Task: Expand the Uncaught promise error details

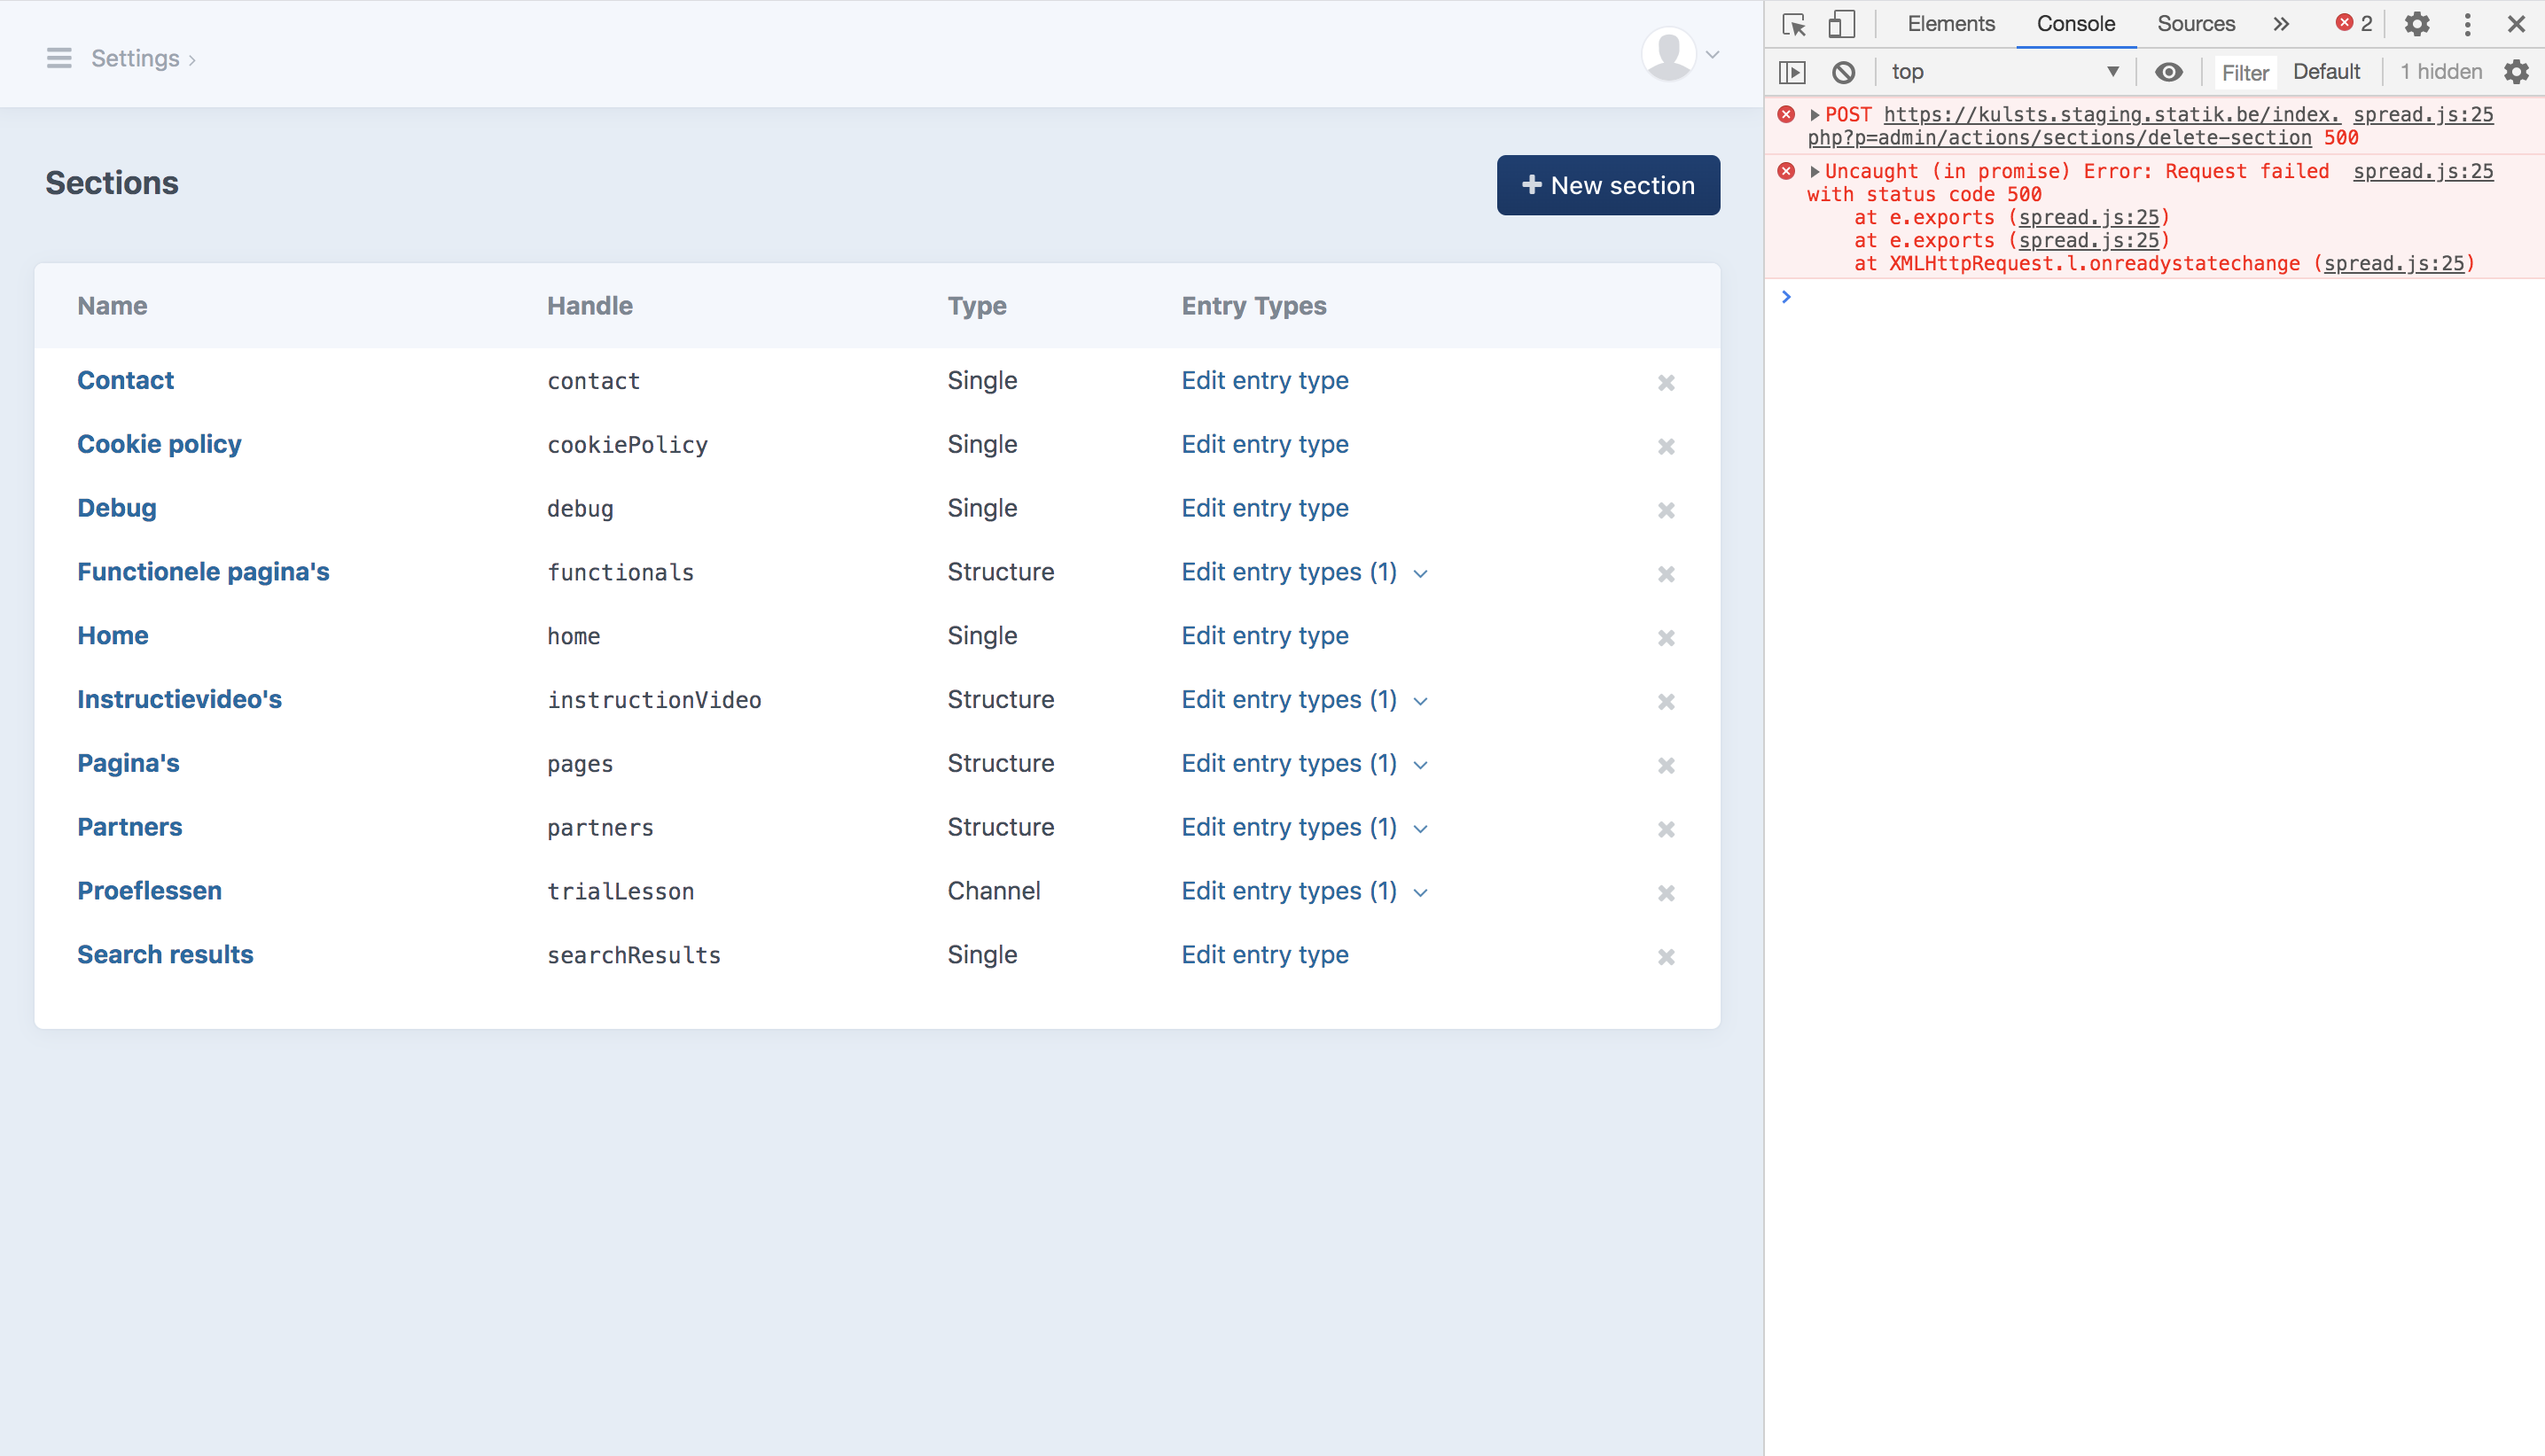Action: 1815,171
